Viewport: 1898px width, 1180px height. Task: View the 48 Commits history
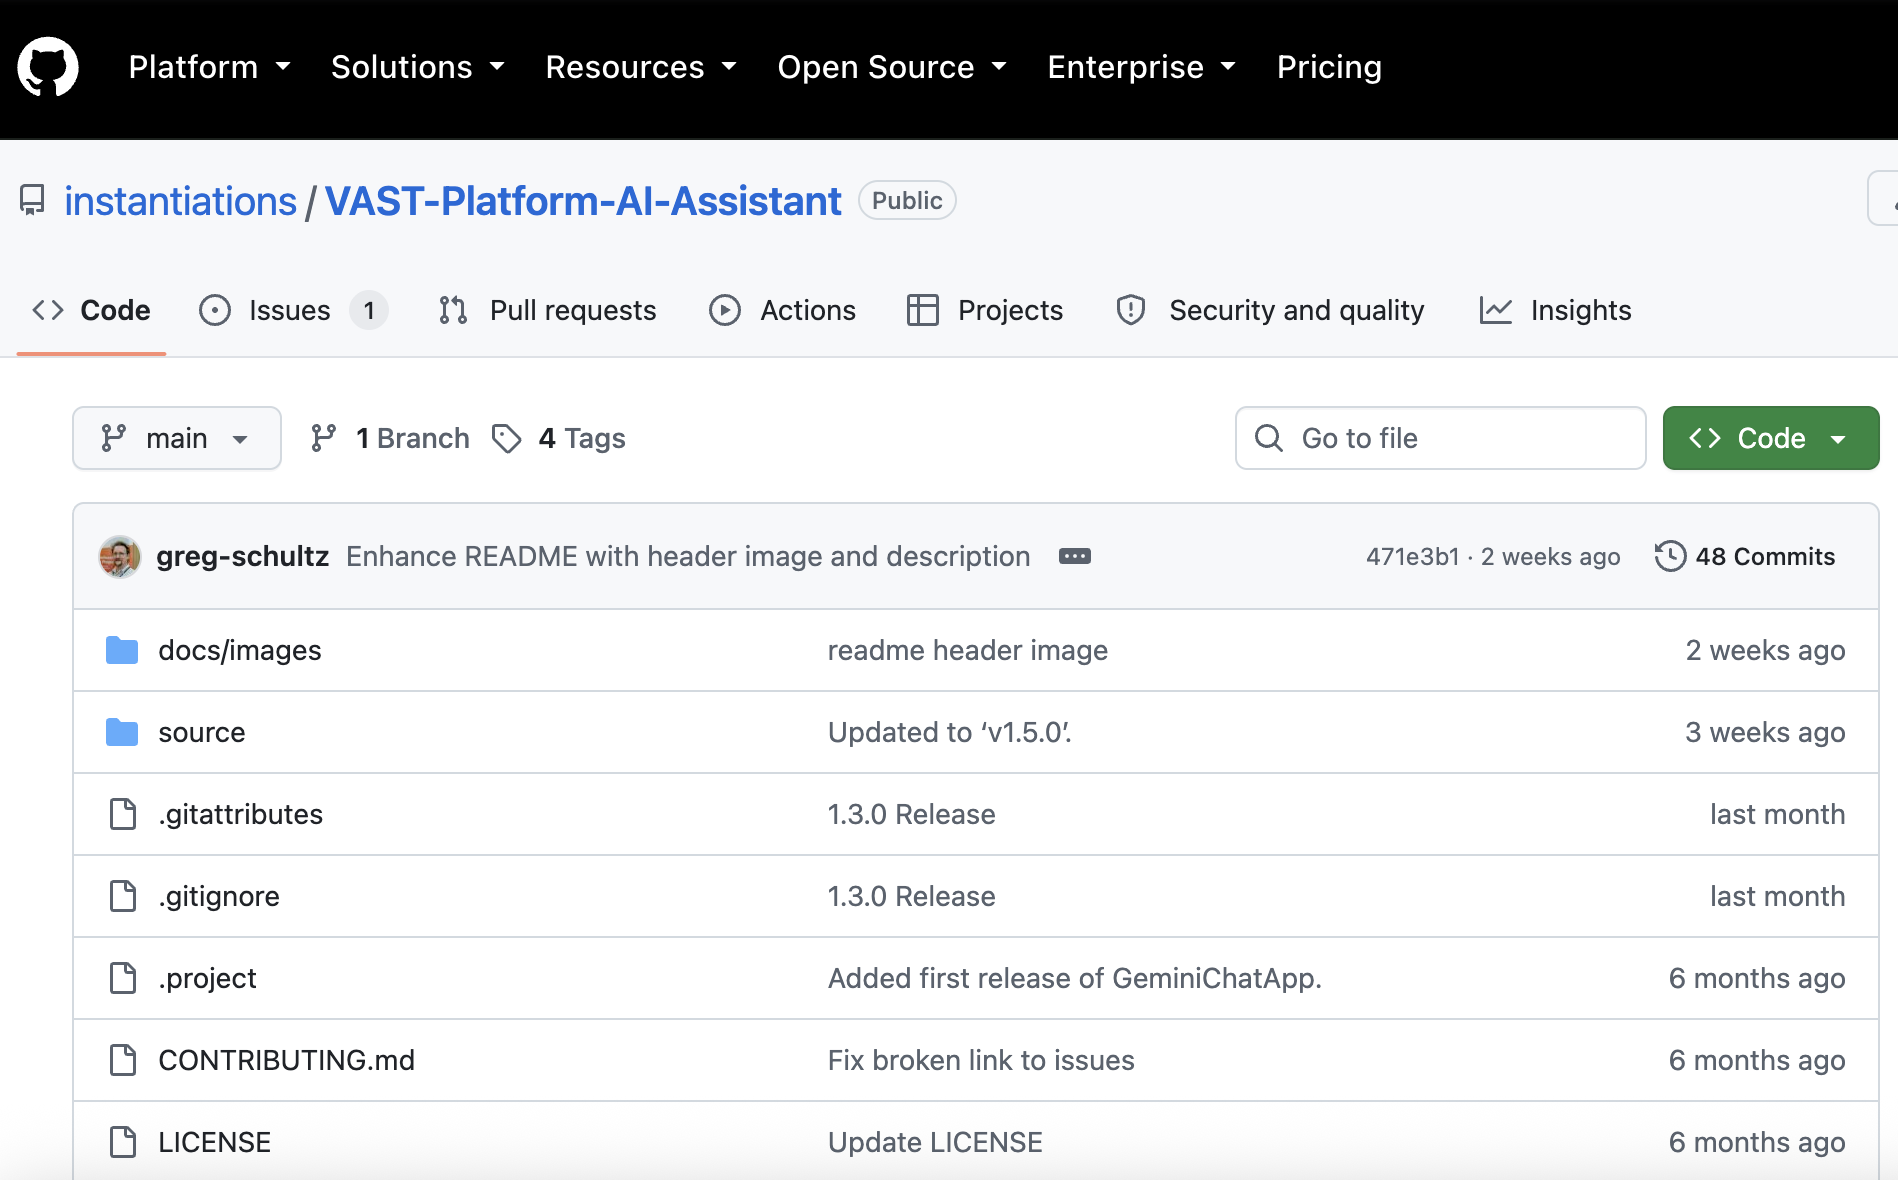point(1745,556)
